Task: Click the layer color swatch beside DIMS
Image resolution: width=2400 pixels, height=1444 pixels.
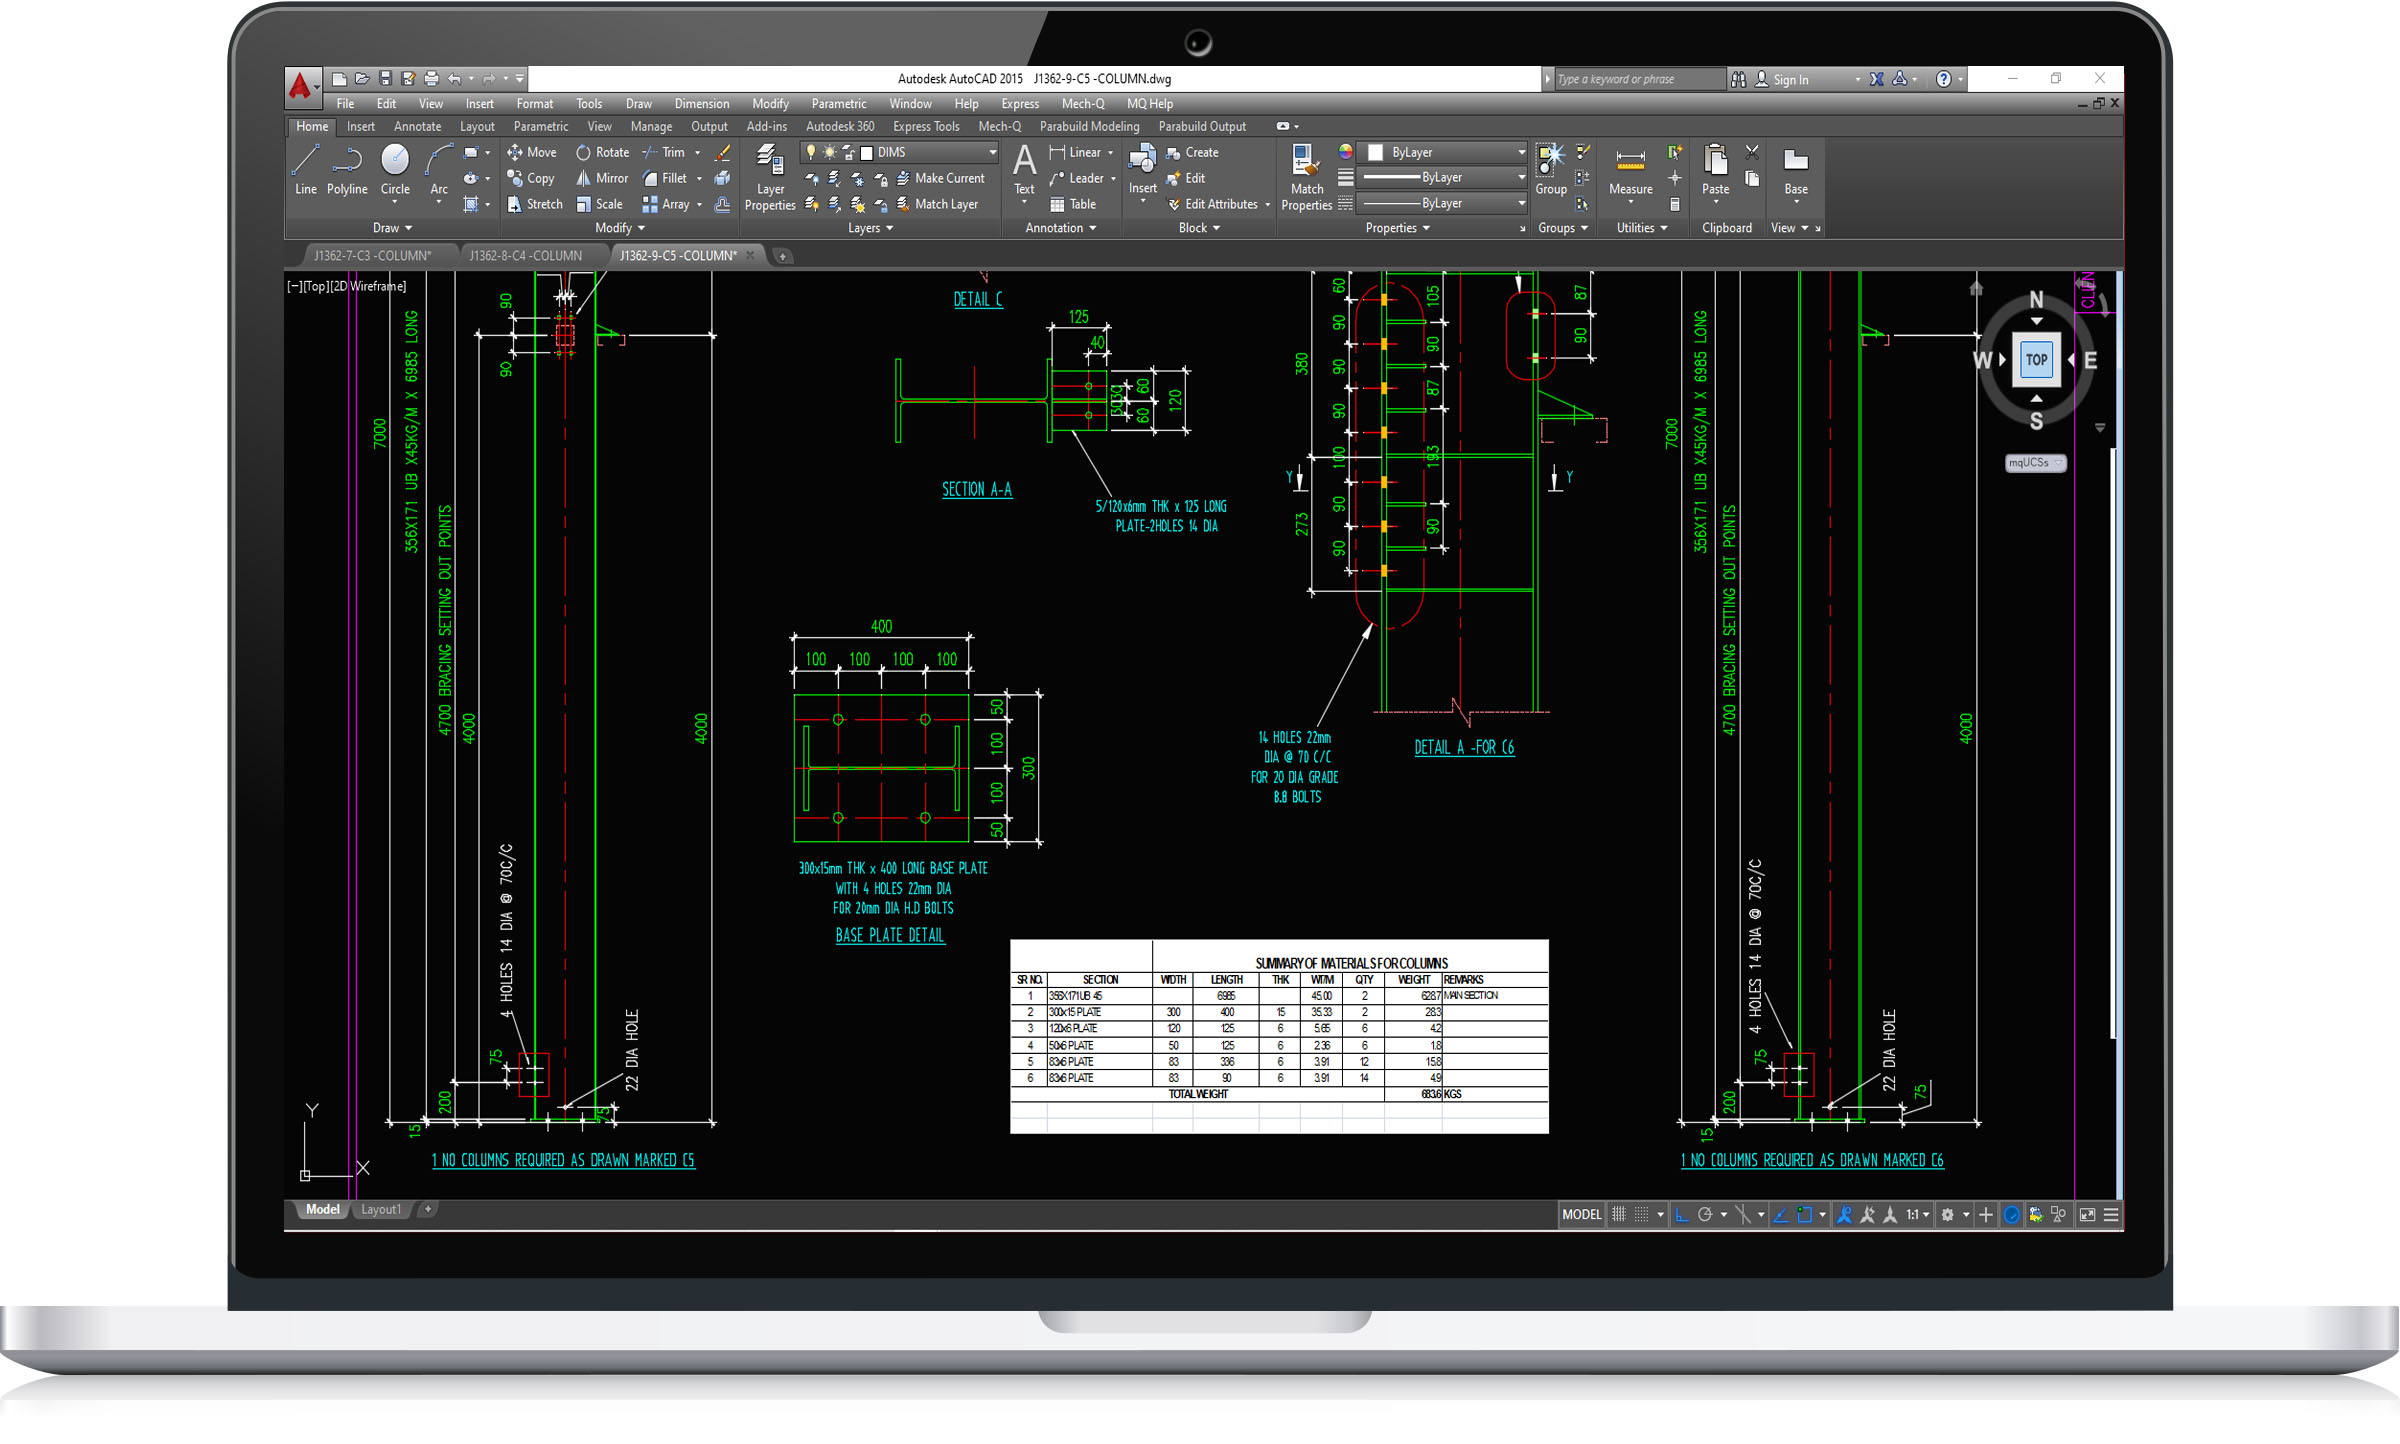Action: [x=867, y=153]
